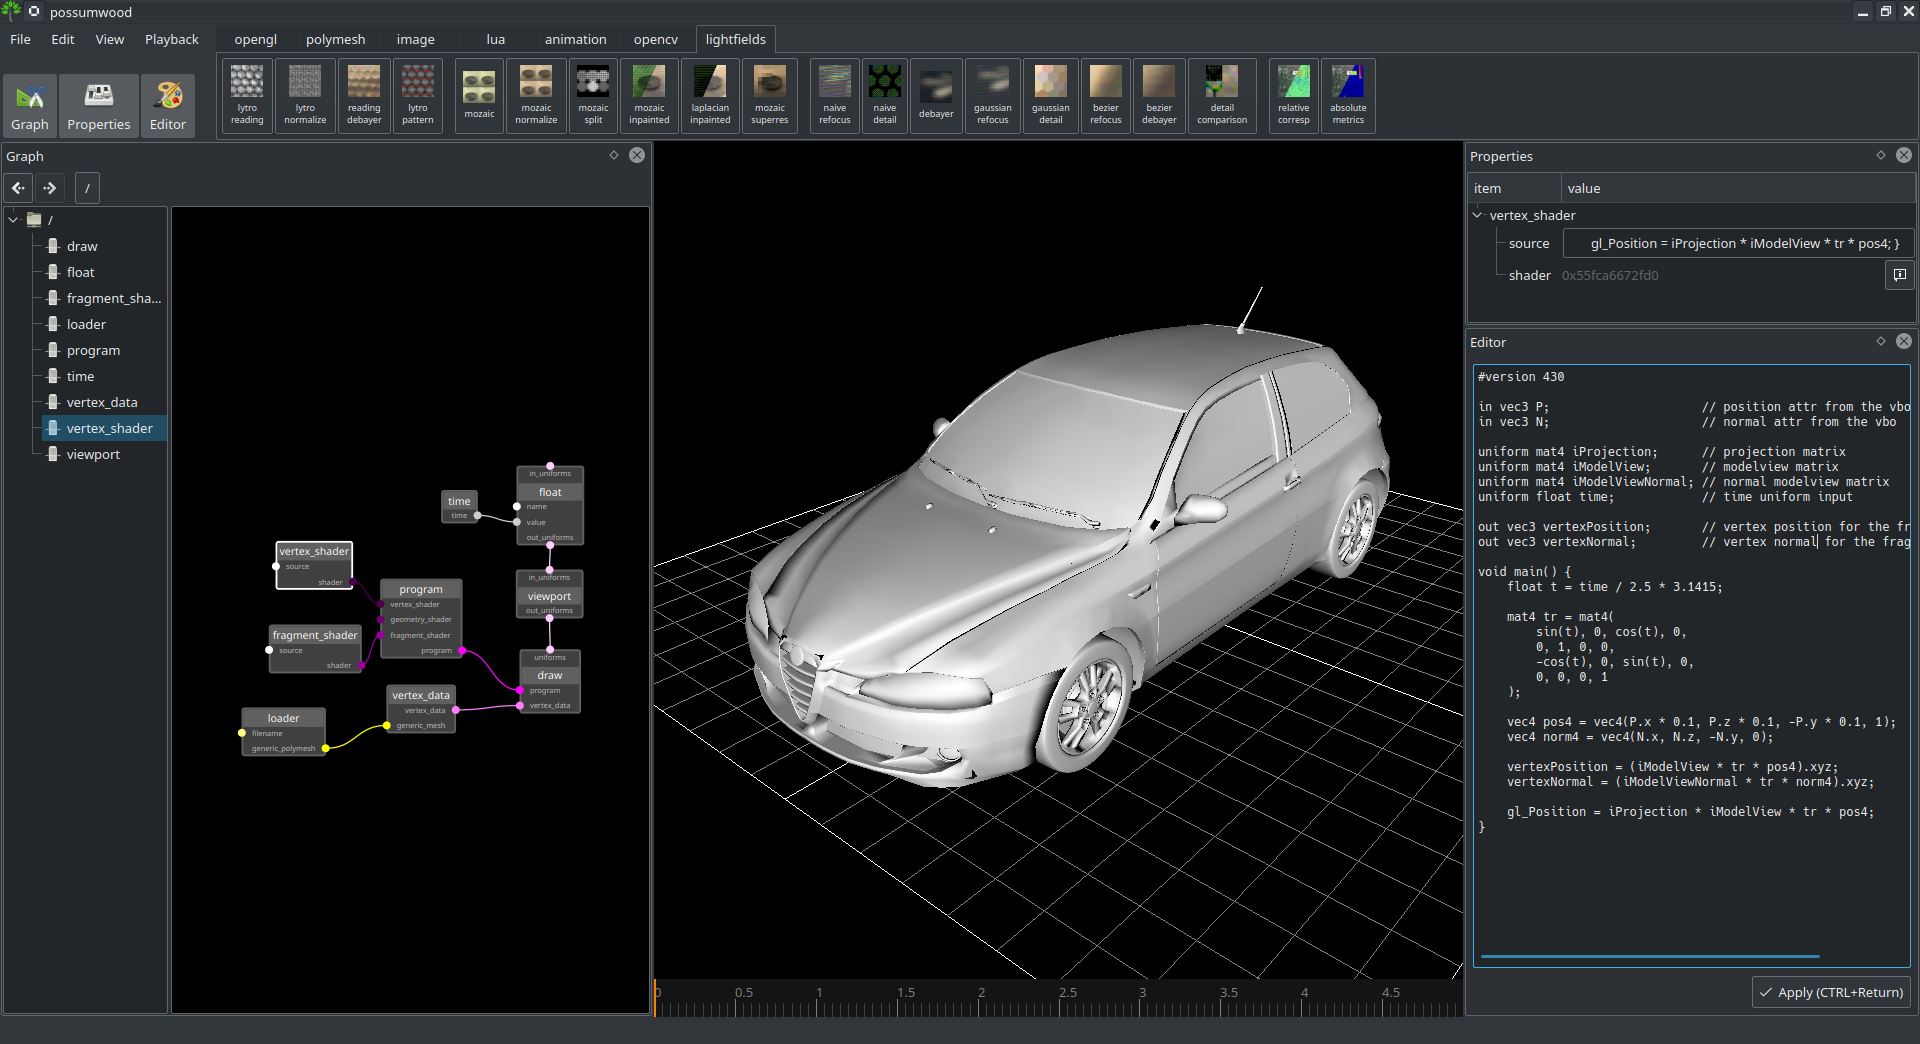Toggle the Graph panel button
Viewport: 1920px width, 1044px height.
(x=30, y=105)
